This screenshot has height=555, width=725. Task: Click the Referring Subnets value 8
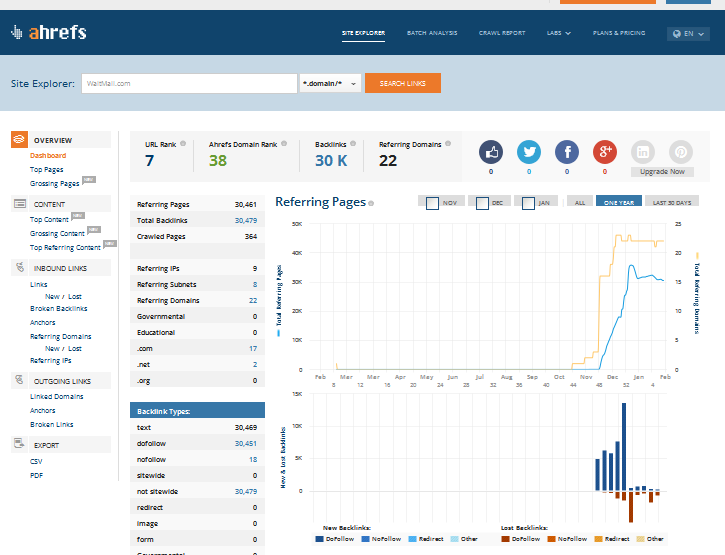[255, 284]
